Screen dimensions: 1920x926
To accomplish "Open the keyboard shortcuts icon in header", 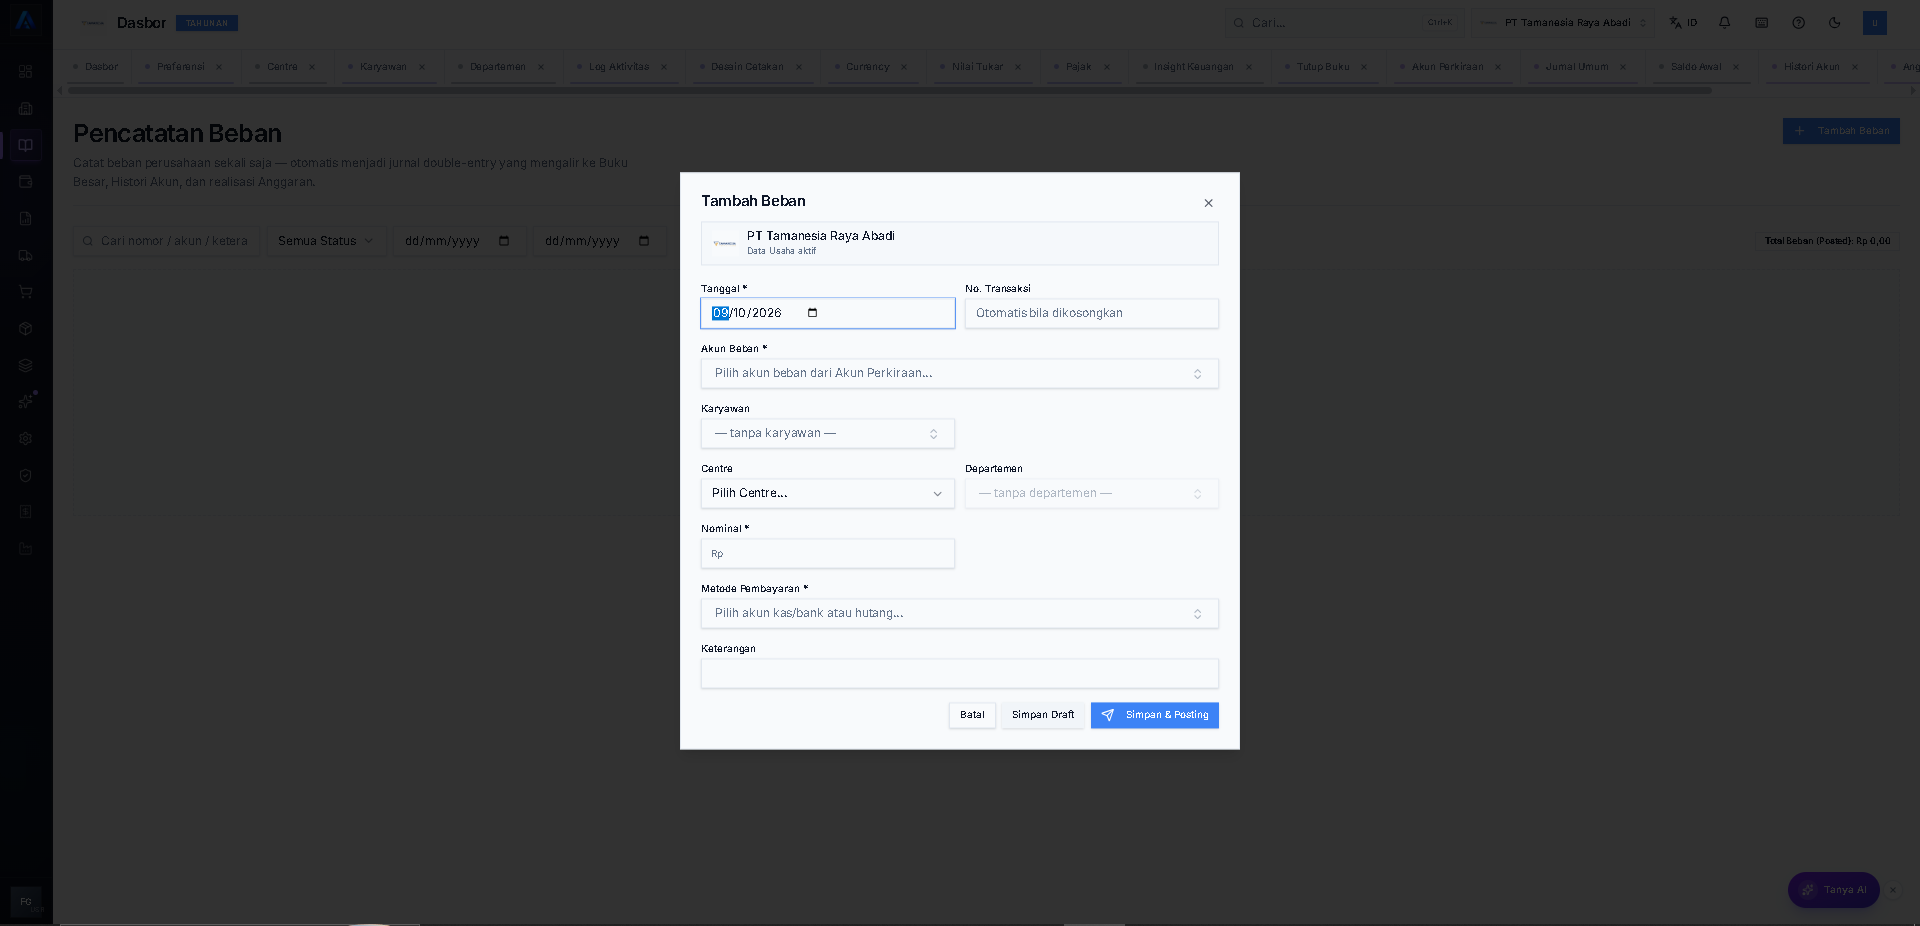I will pyautogui.click(x=1762, y=22).
